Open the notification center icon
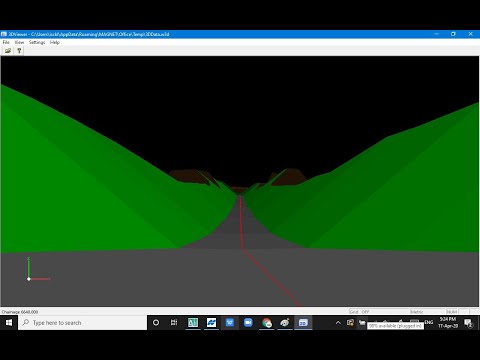This screenshot has width=480, height=360. [x=468, y=323]
